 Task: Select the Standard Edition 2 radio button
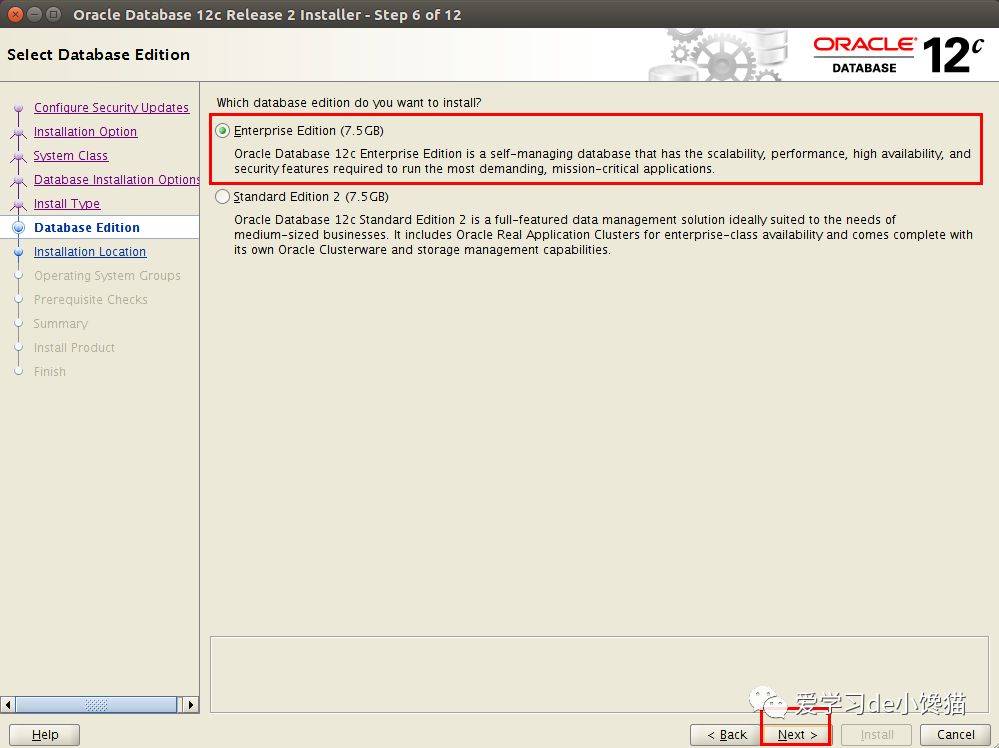tap(222, 197)
